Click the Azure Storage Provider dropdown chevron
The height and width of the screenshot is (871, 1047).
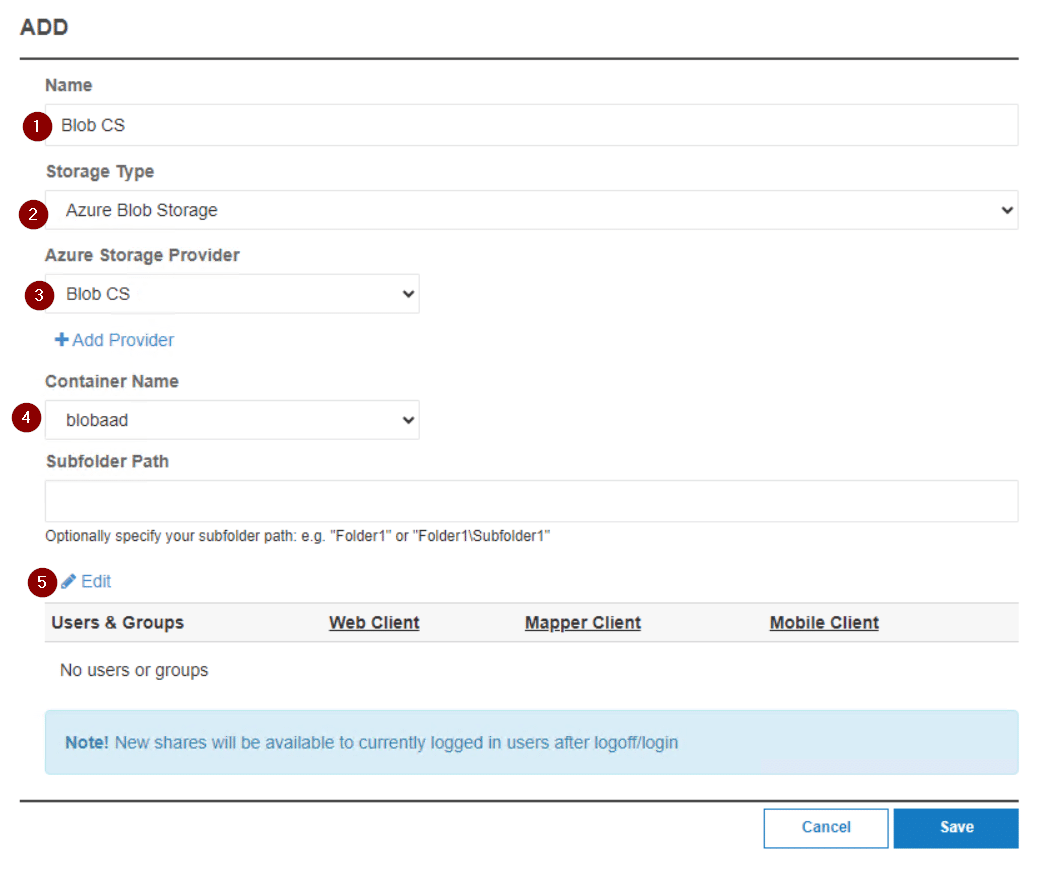coord(407,294)
